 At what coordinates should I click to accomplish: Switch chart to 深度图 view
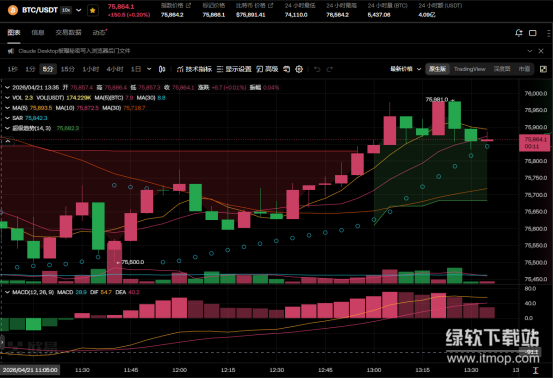click(502, 69)
